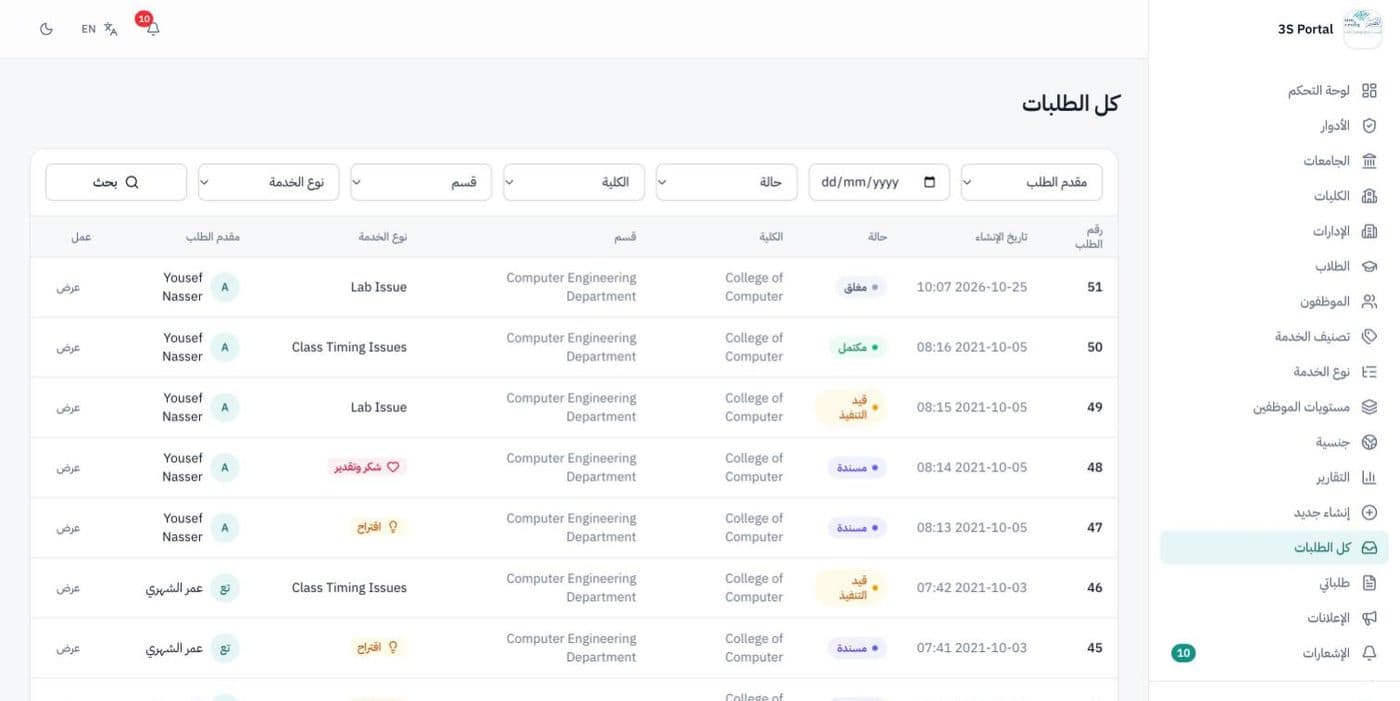Click the تصنيف الخدمة tag icon
Screen dimensions: 1400x701
pos(1369,337)
